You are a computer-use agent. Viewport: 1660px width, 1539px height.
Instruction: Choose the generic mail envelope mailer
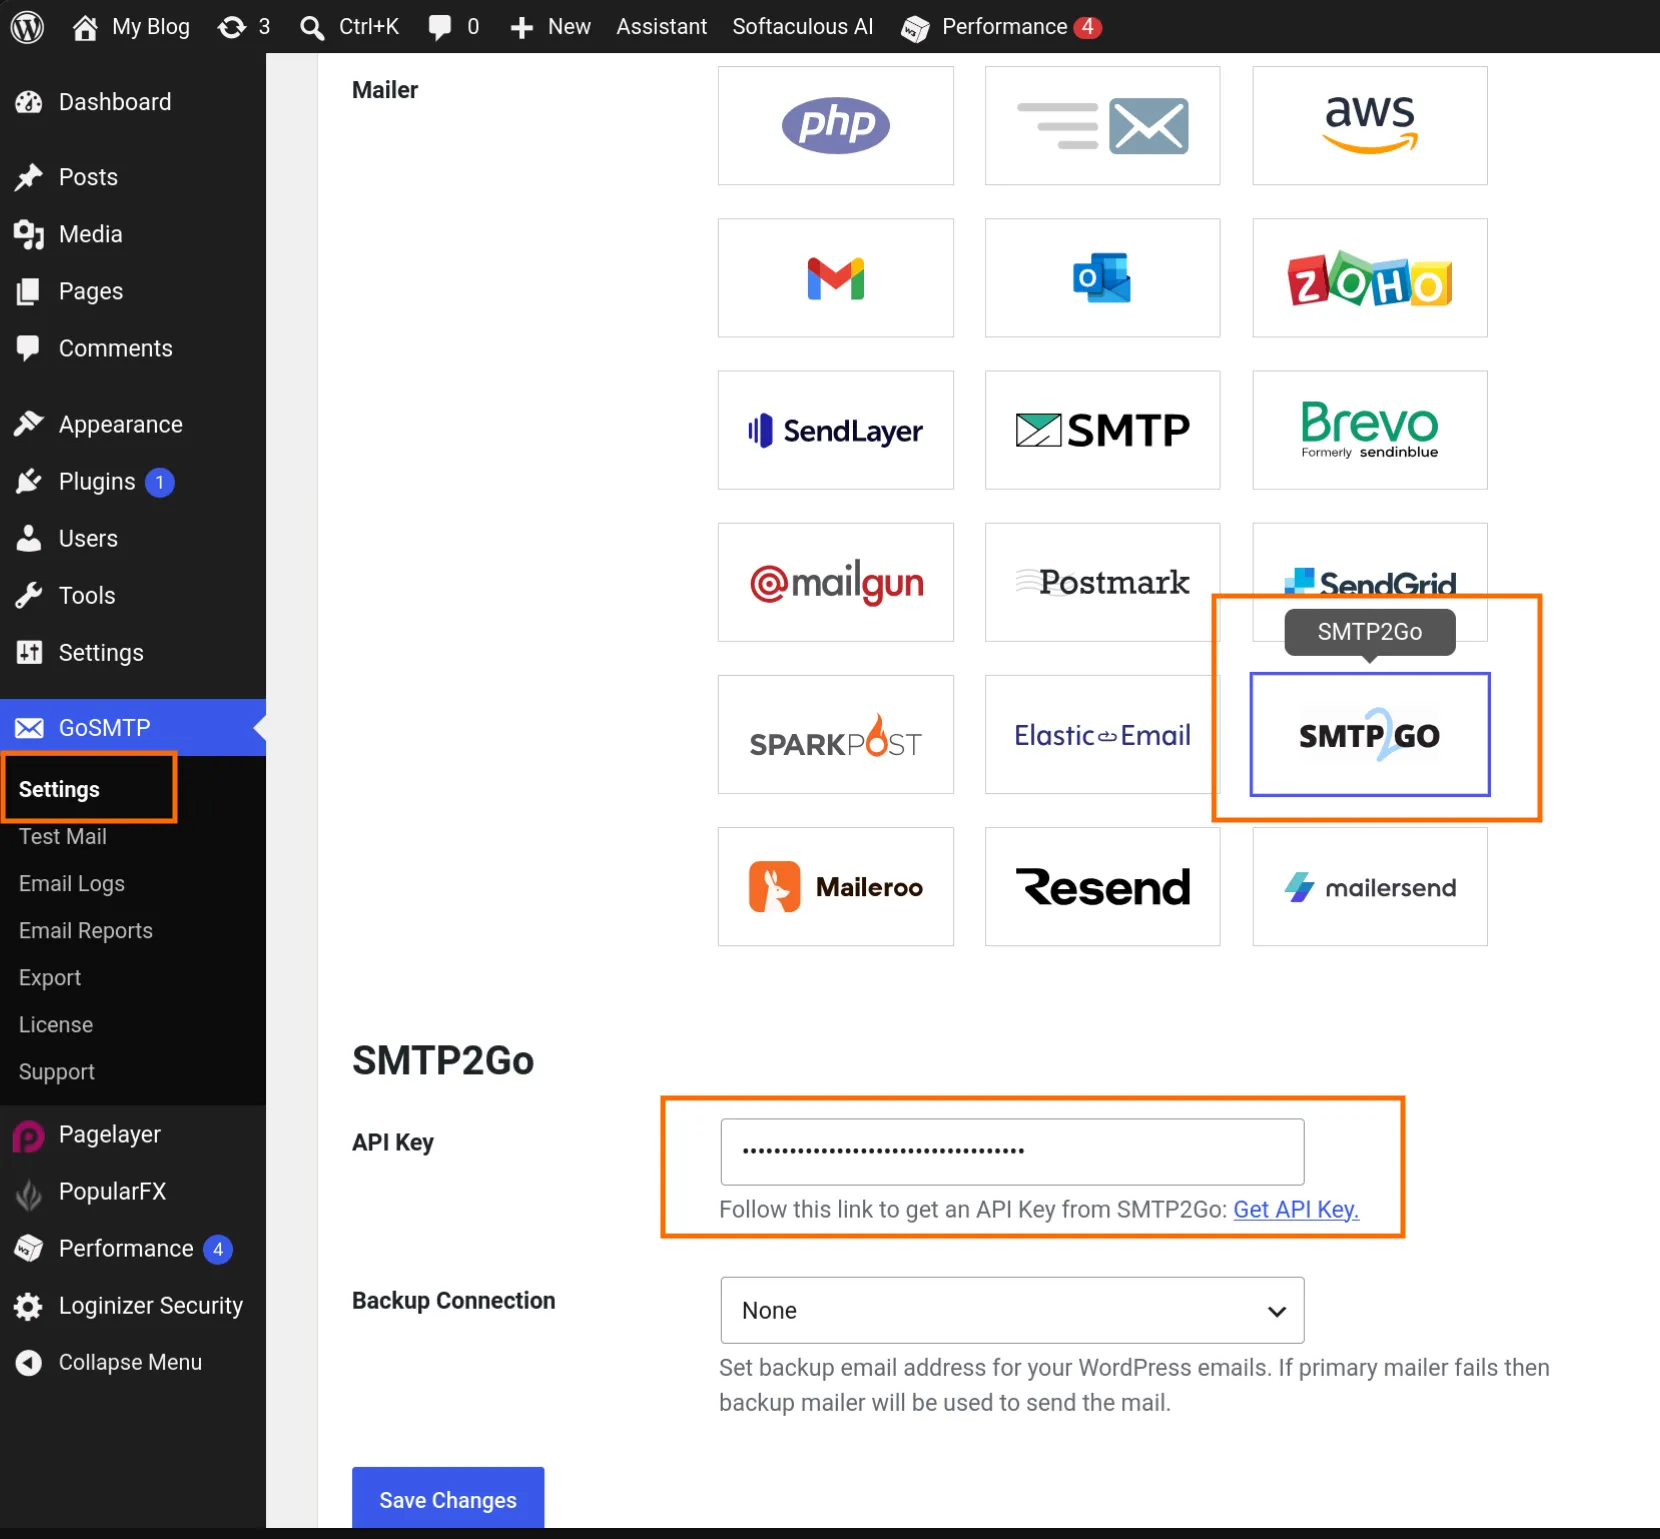(x=1102, y=126)
